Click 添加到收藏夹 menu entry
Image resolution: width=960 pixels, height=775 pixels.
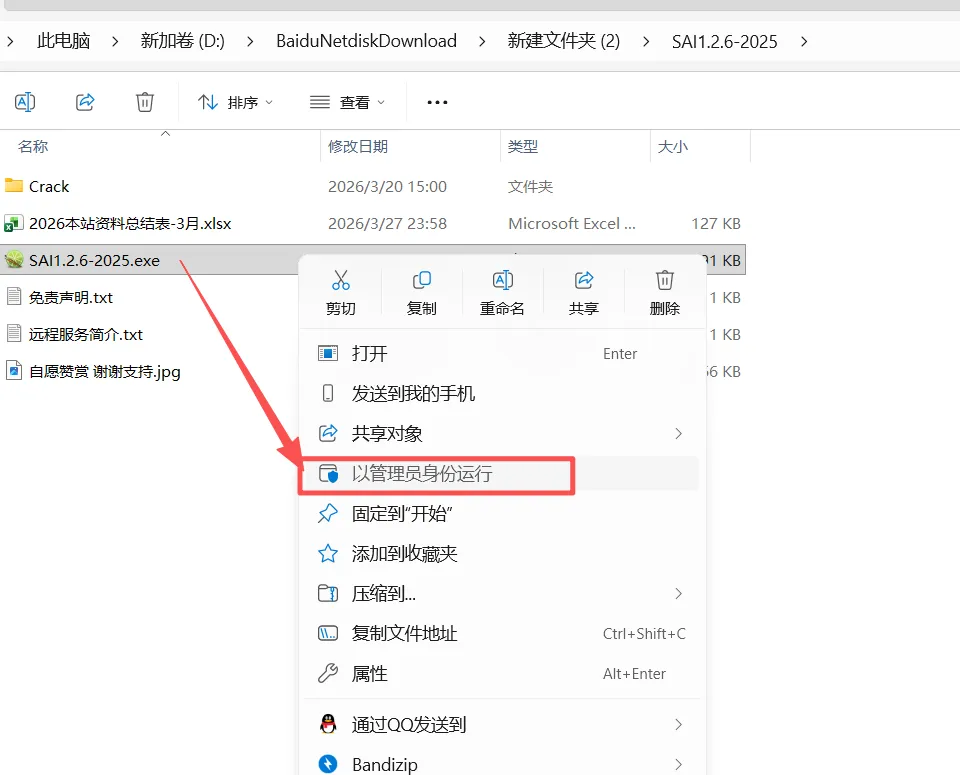[501, 554]
